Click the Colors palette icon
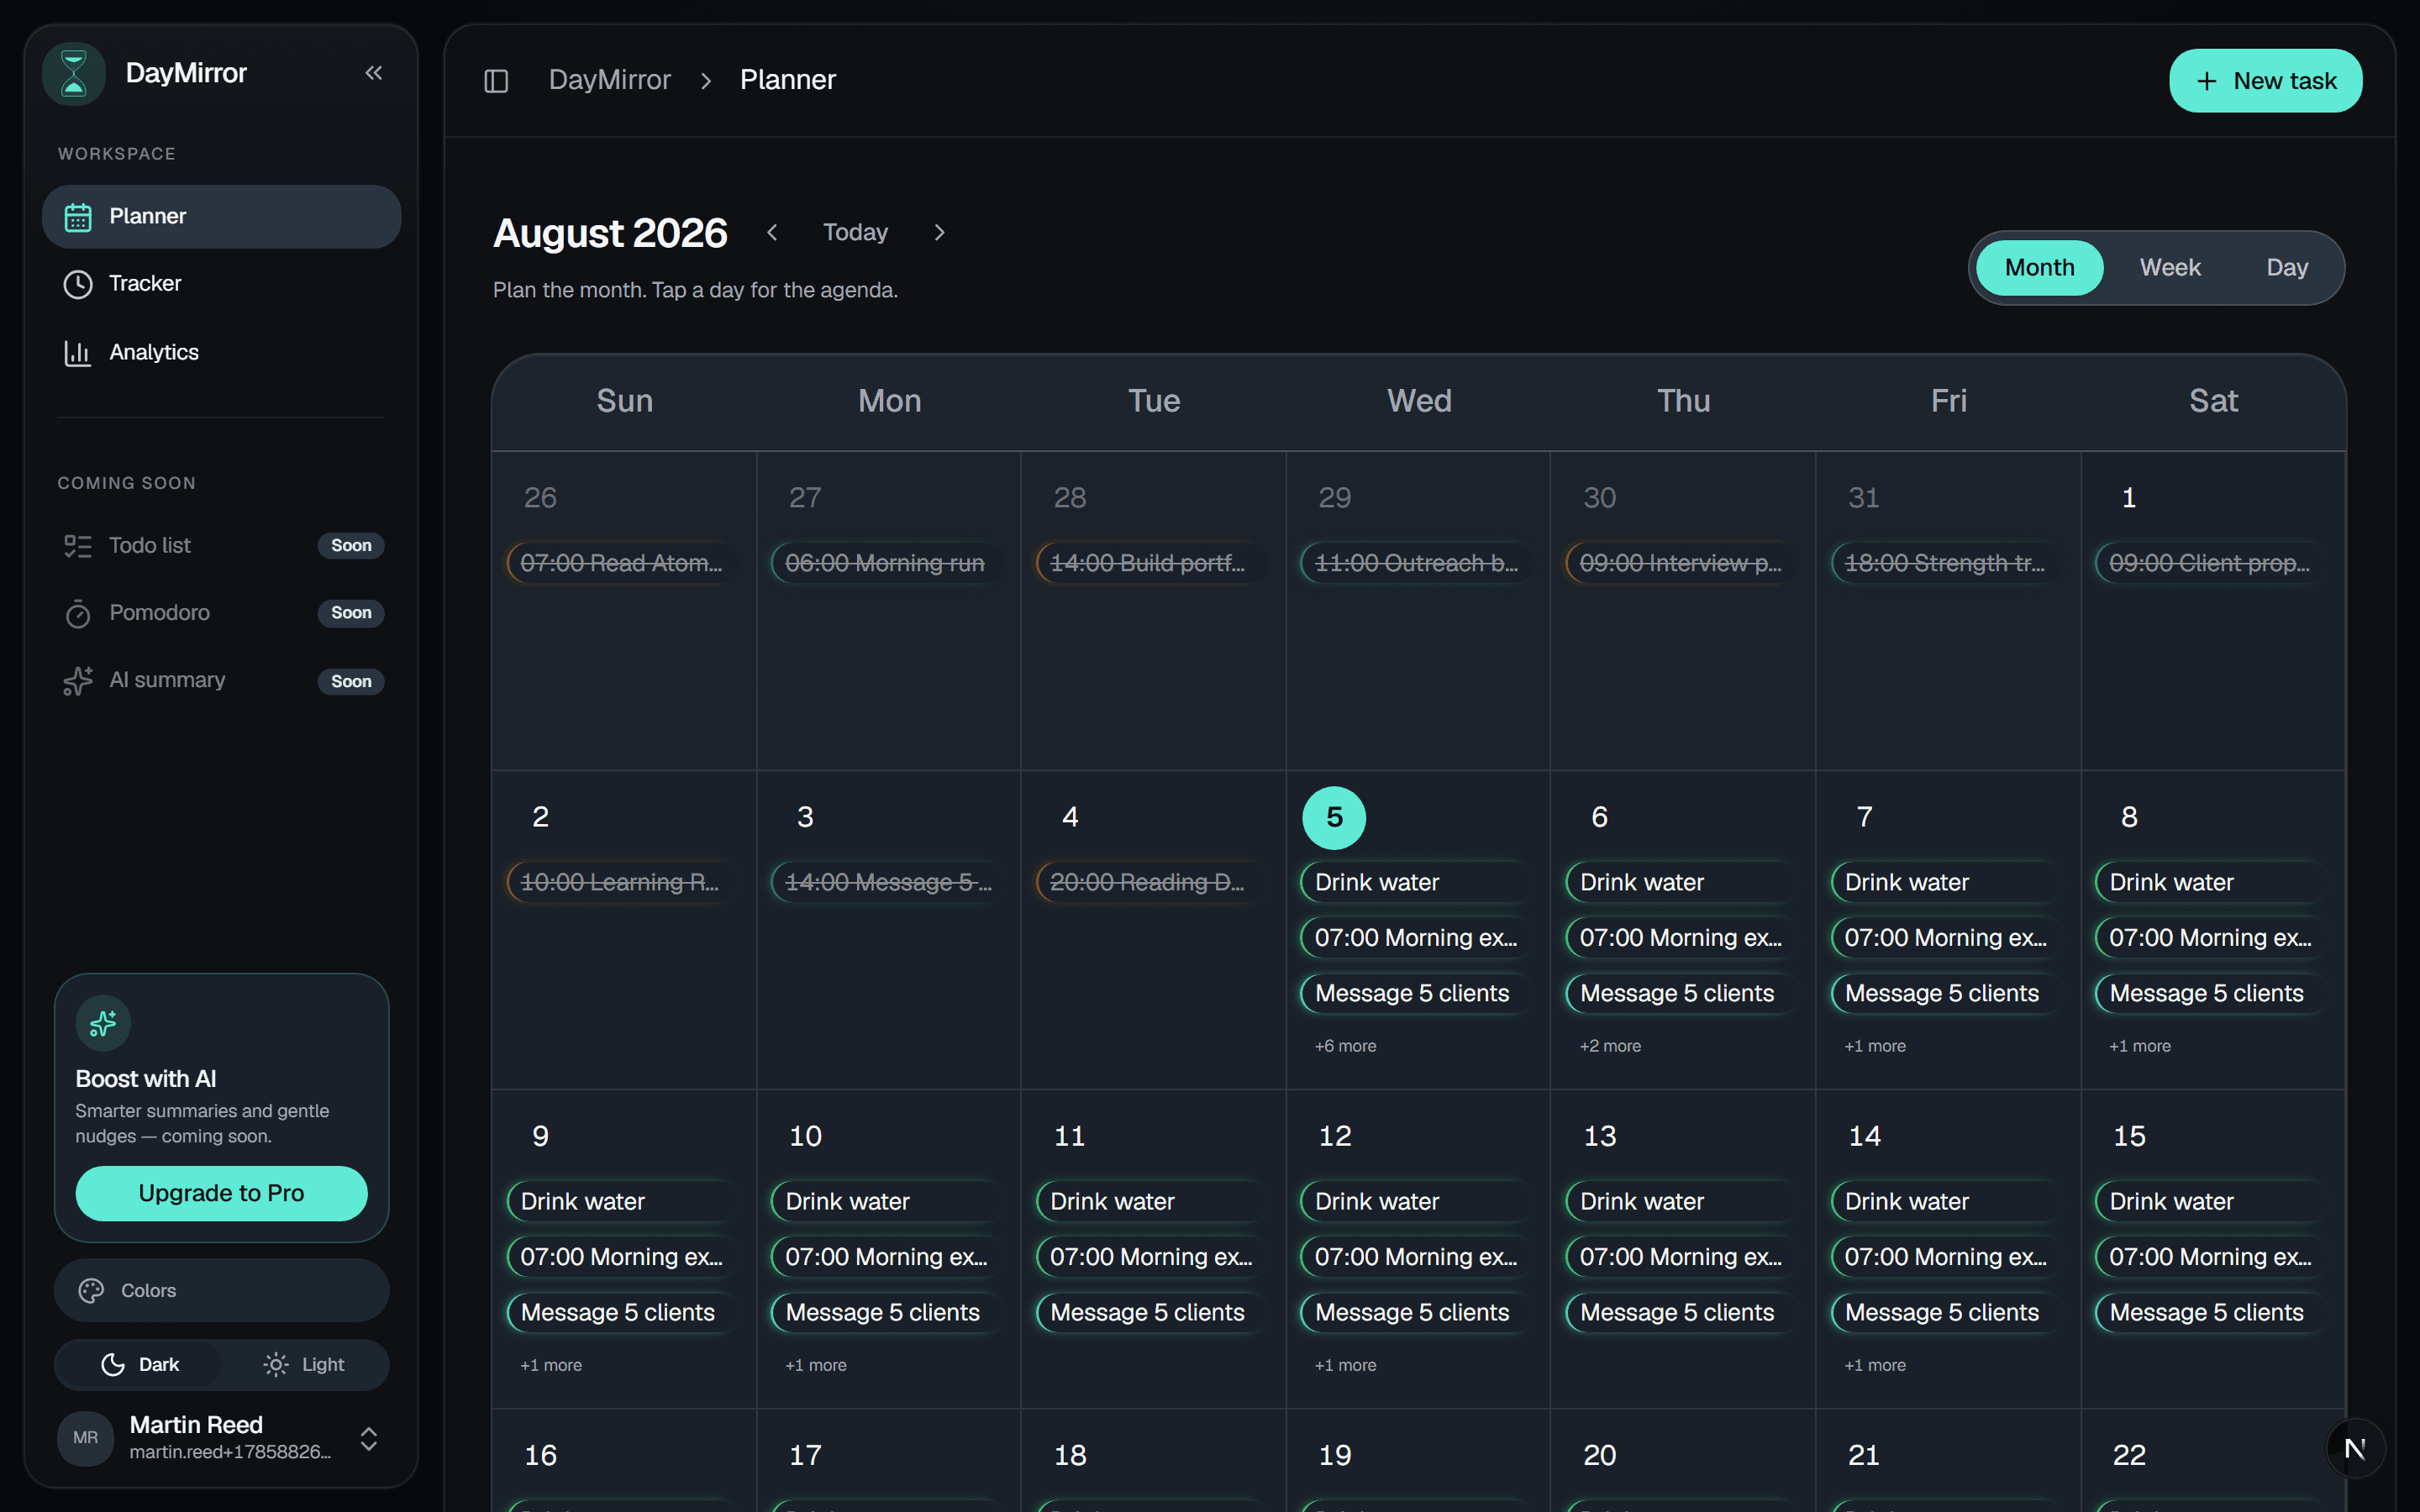The image size is (2420, 1512). click(91, 1291)
